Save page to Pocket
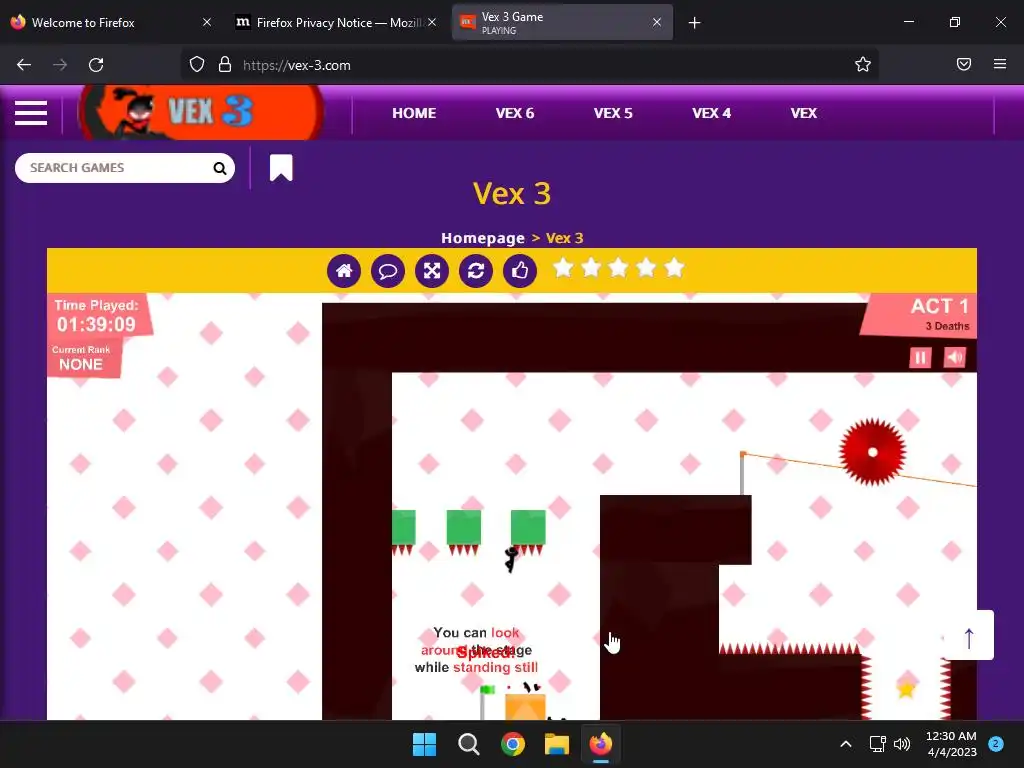This screenshot has width=1024, height=768. coord(964,65)
